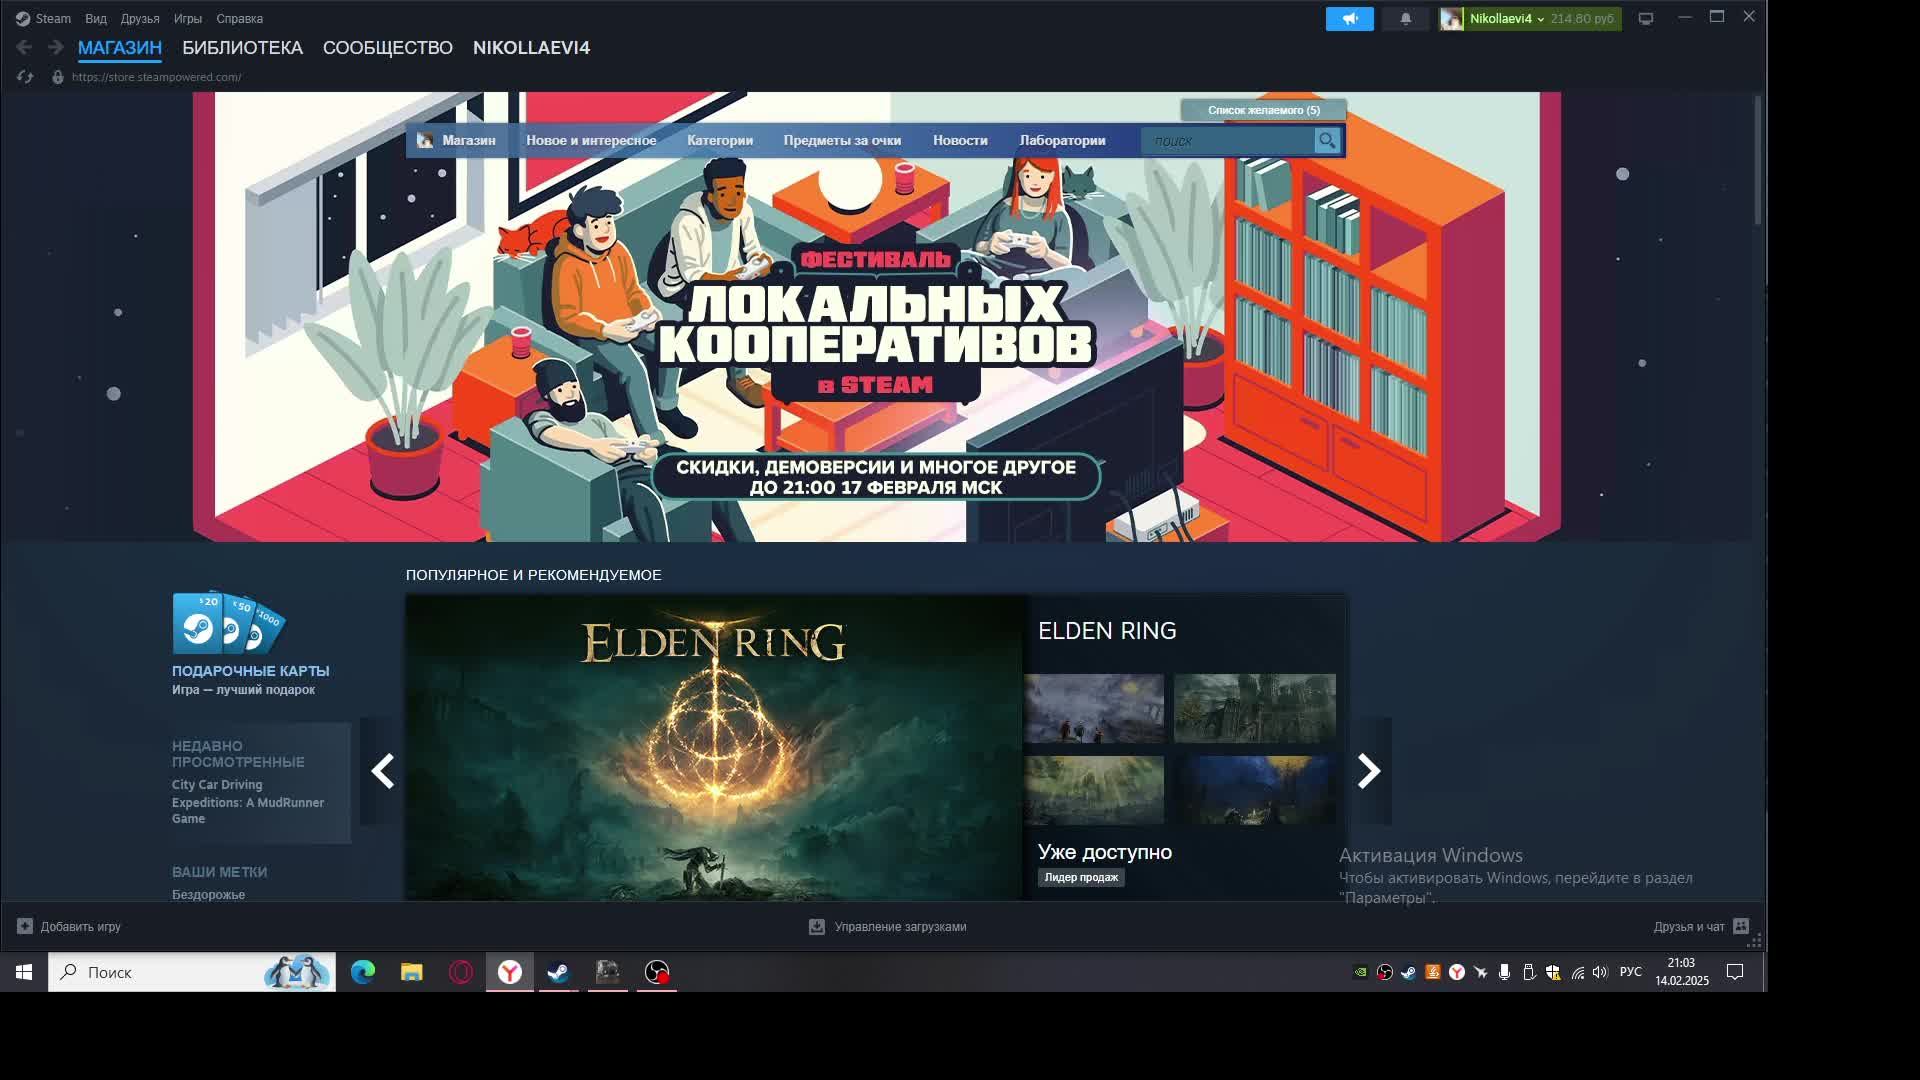Open the Справка menu

coord(240,19)
